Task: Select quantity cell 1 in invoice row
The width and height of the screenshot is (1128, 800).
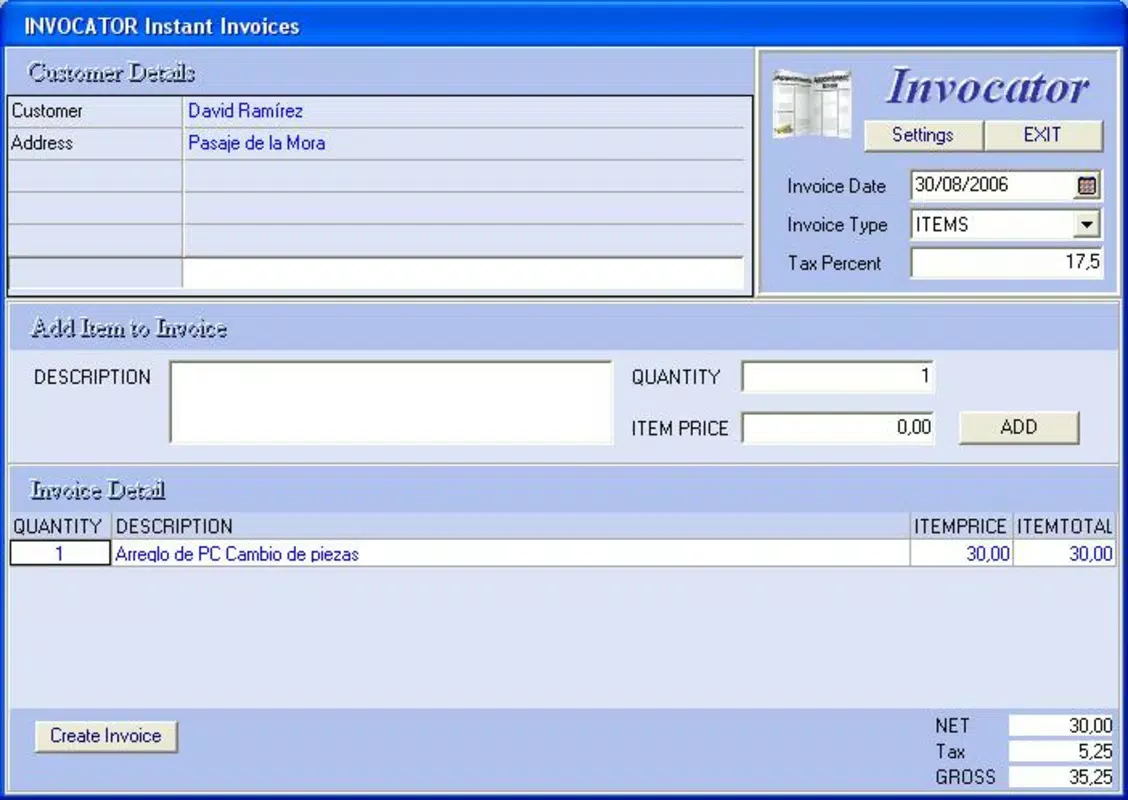Action: 60,553
